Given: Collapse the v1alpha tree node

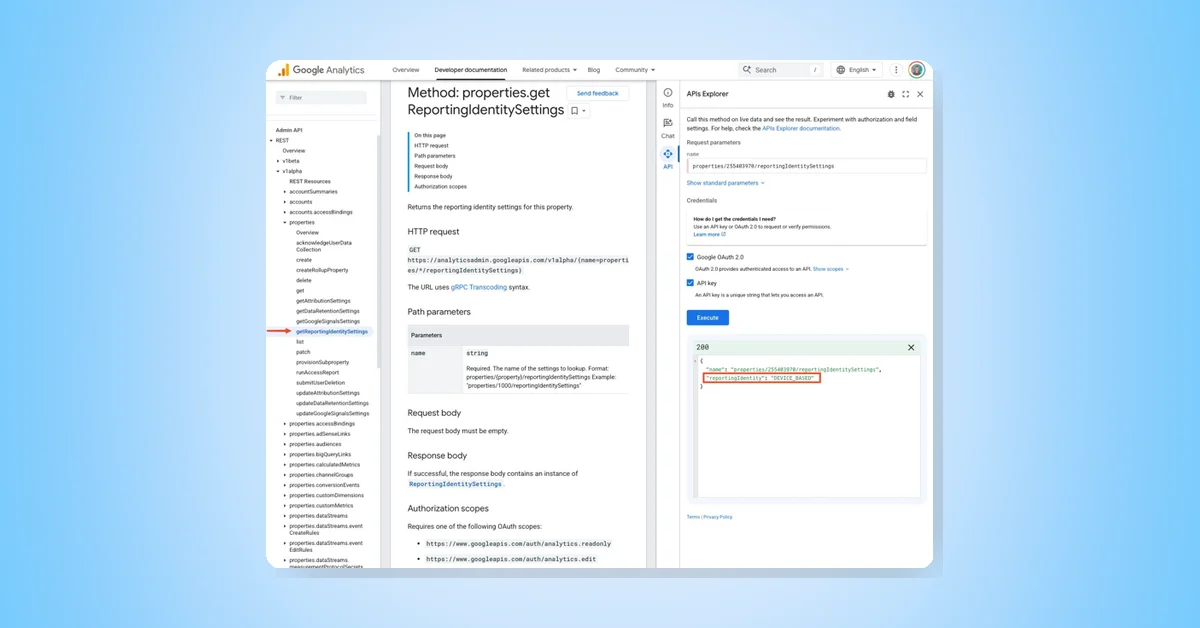Looking at the screenshot, I should pyautogui.click(x=278, y=171).
